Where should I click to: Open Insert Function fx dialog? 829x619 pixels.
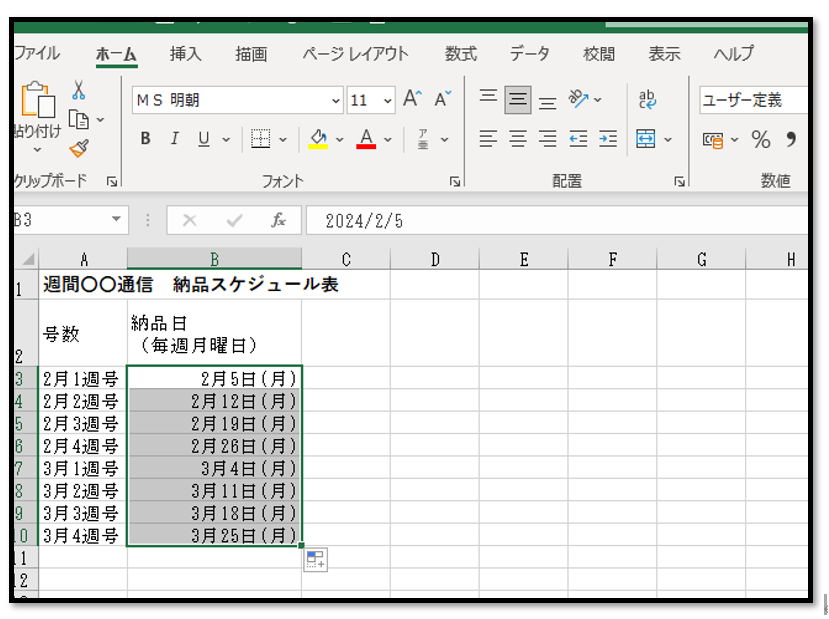(x=279, y=220)
